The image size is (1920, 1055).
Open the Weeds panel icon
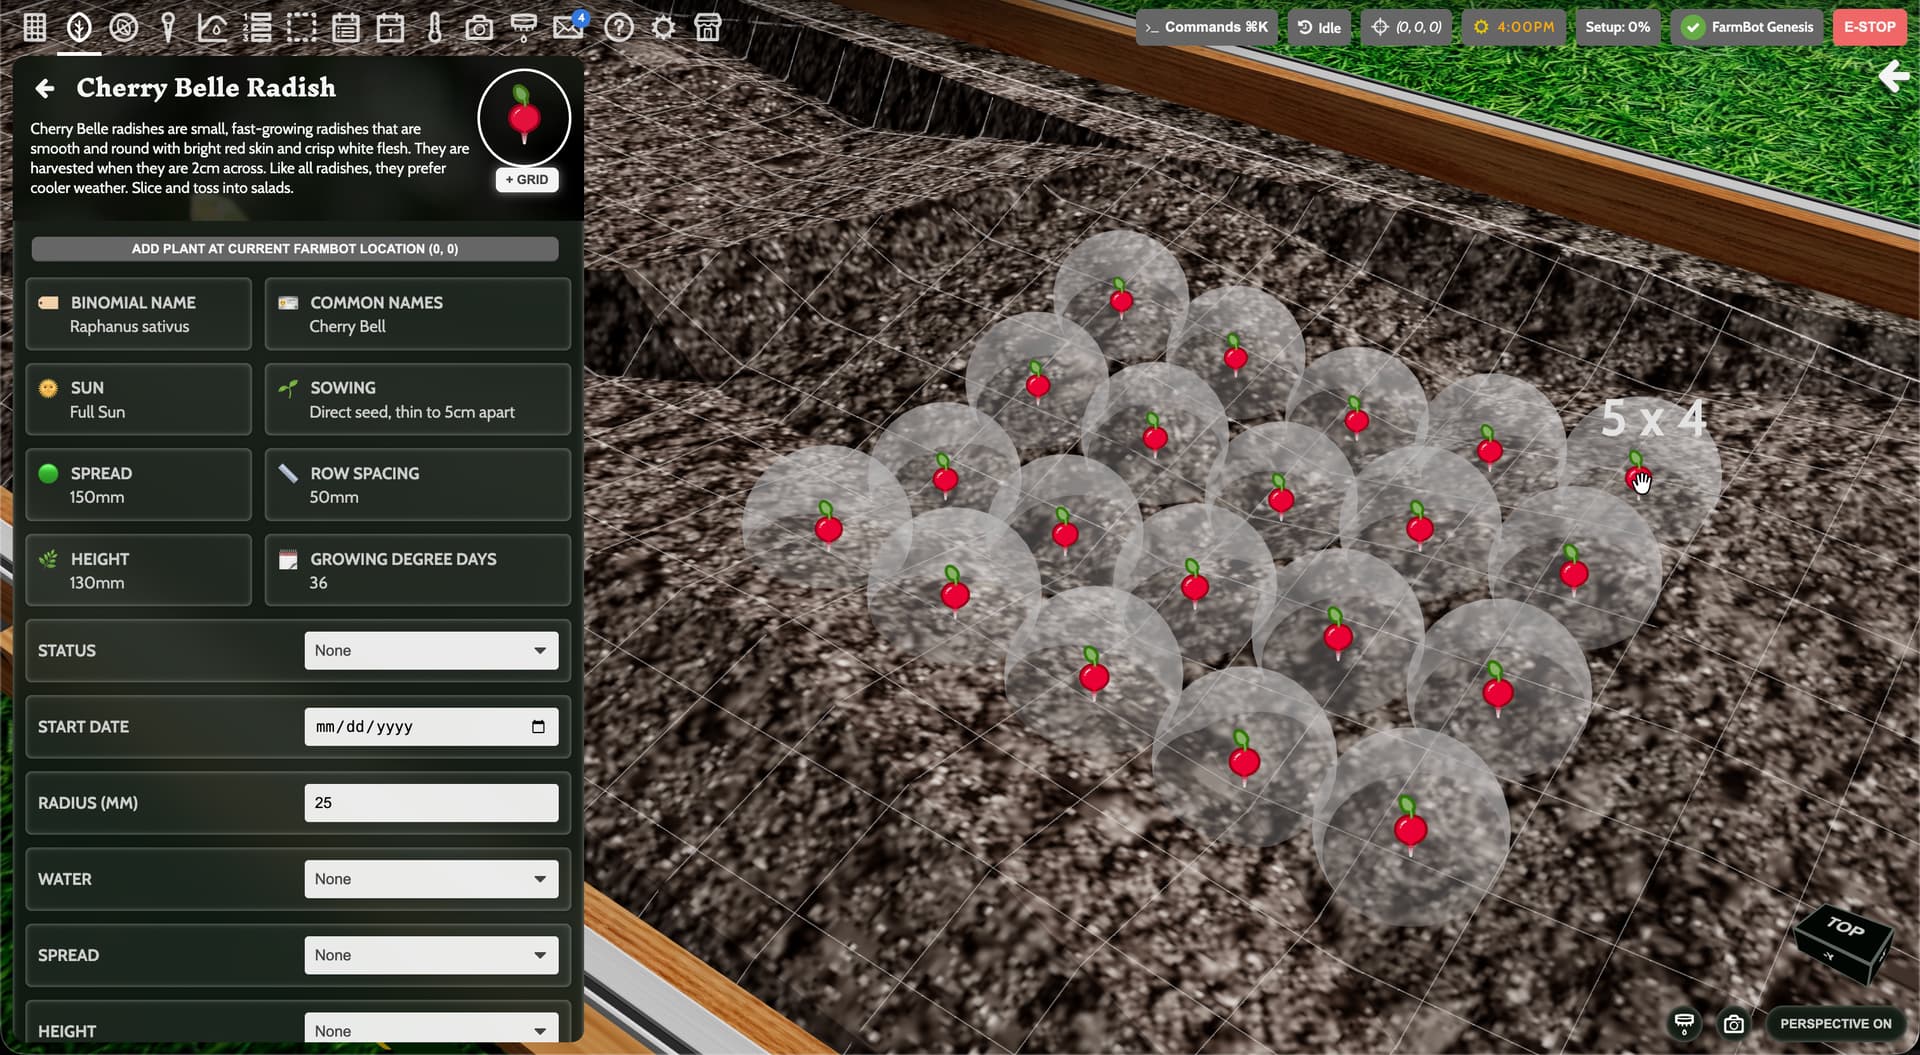click(124, 27)
